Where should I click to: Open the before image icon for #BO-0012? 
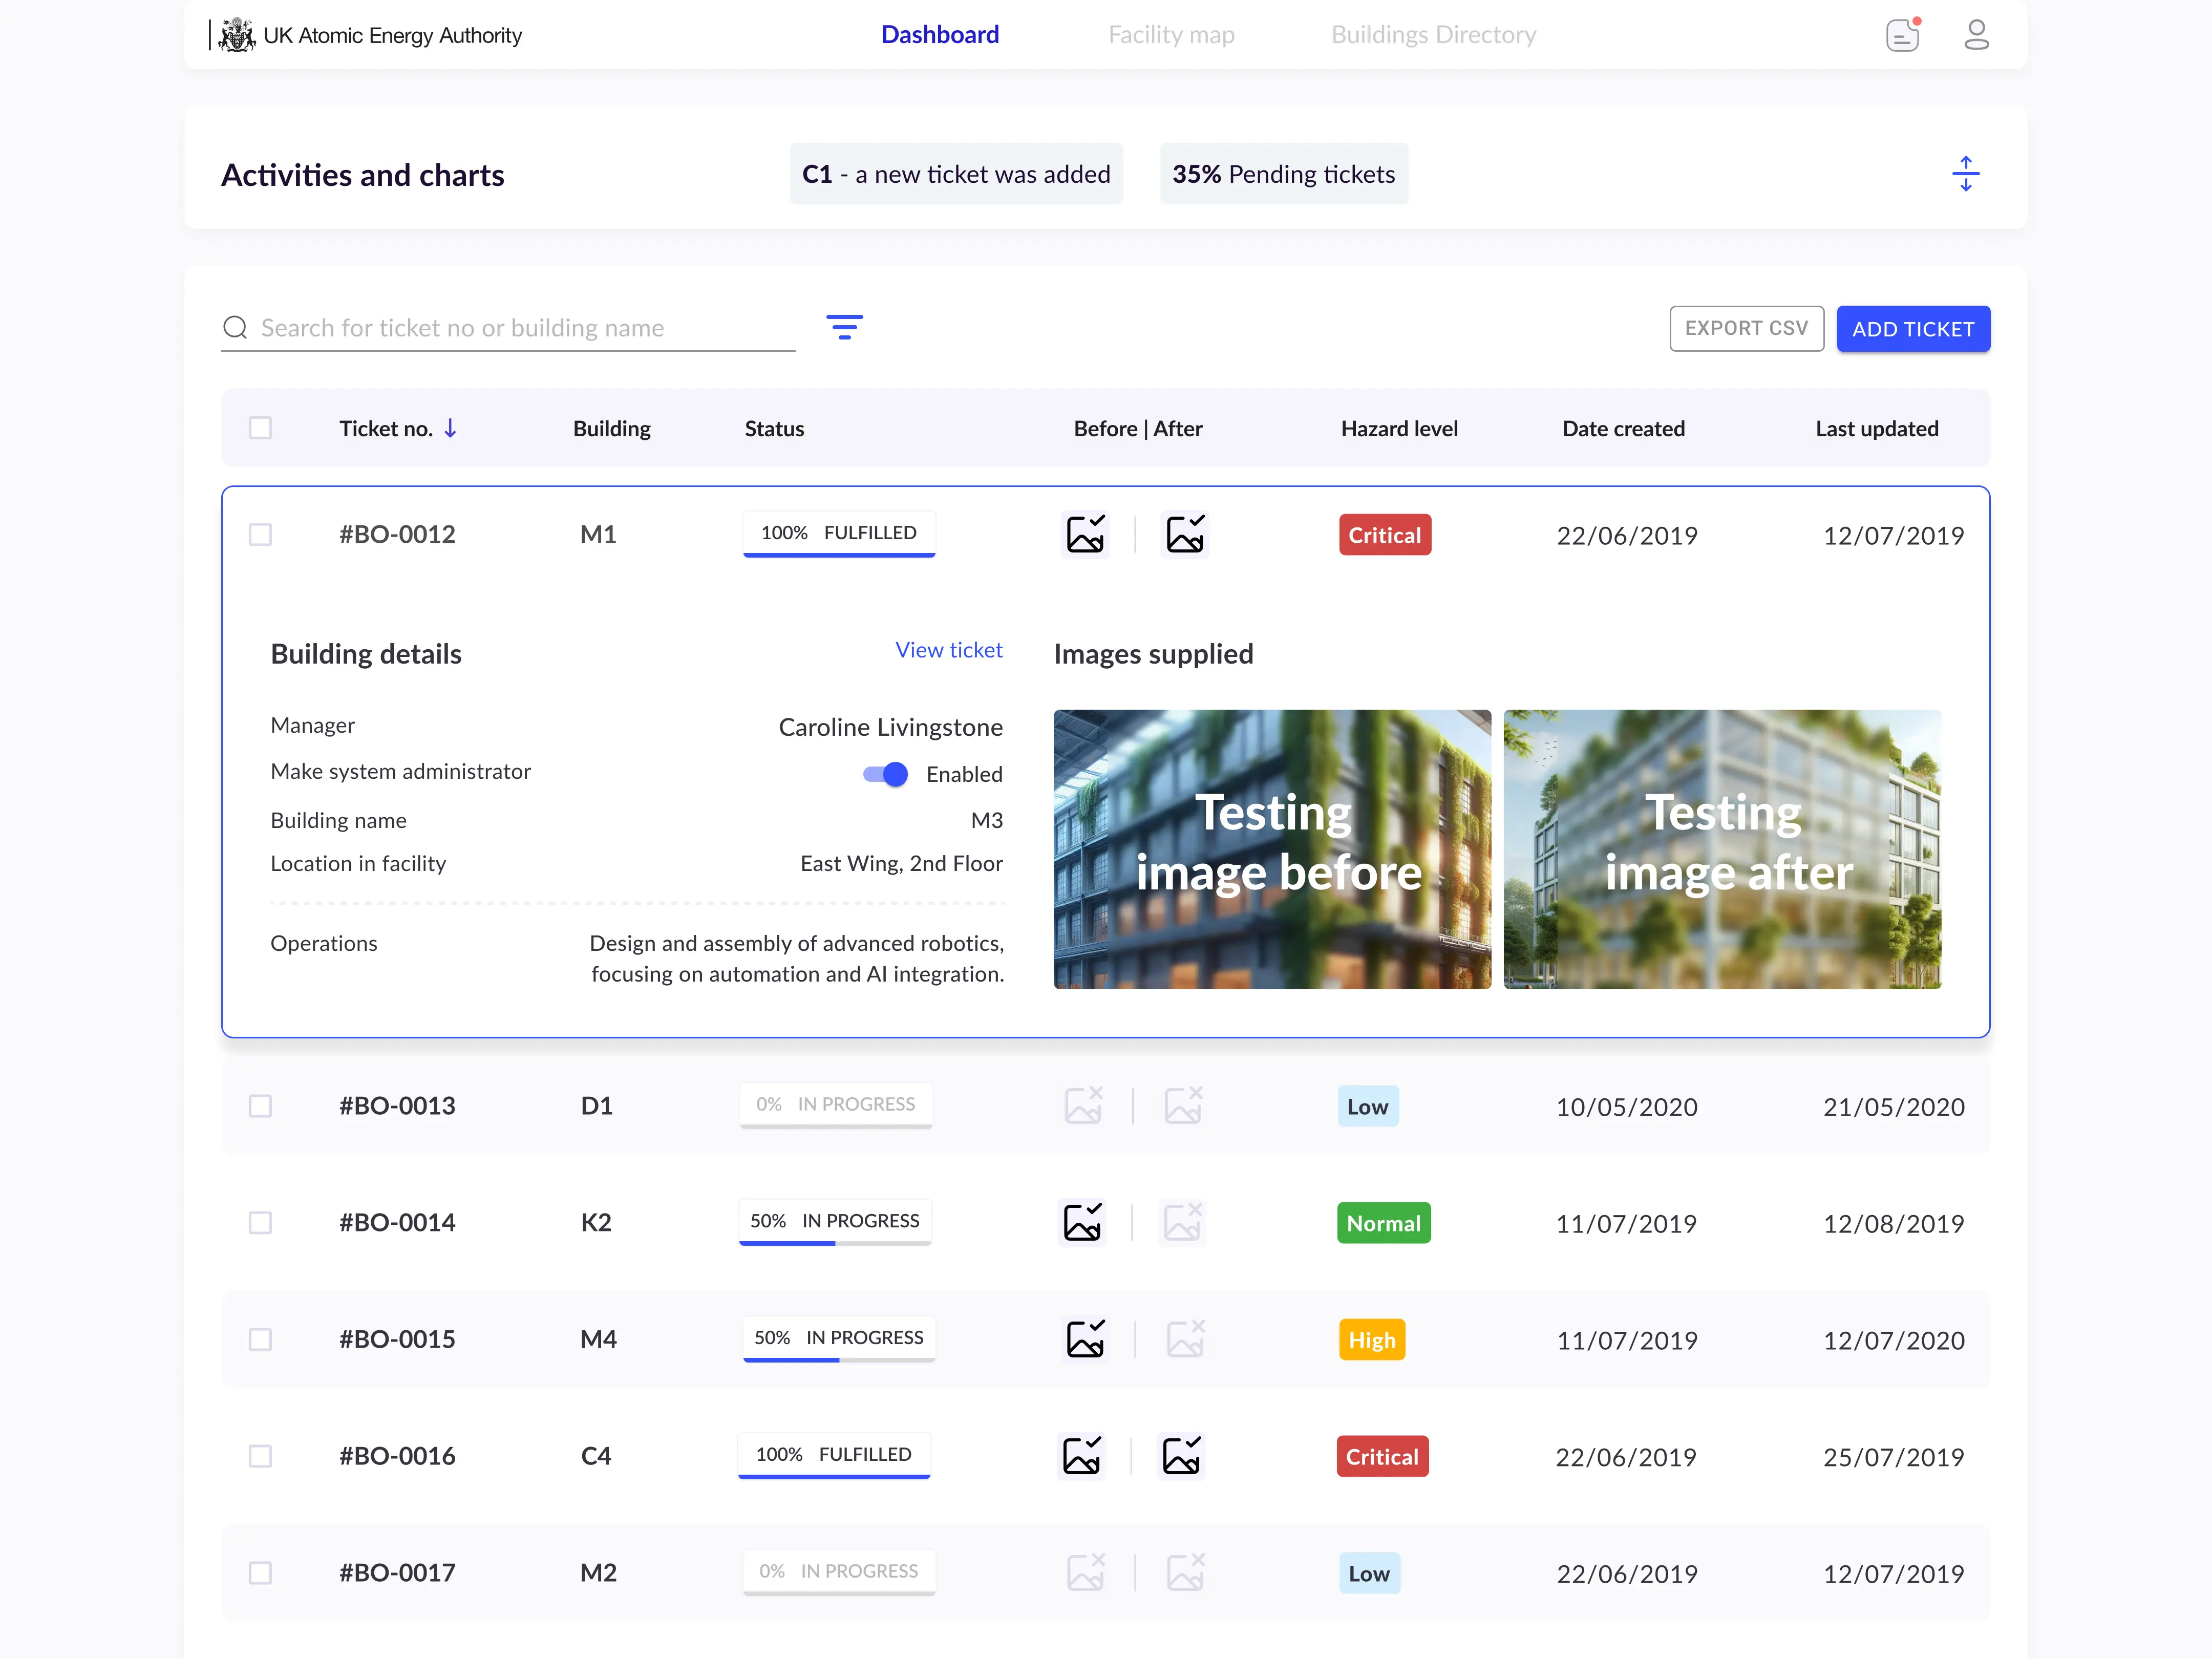pyautogui.click(x=1085, y=534)
